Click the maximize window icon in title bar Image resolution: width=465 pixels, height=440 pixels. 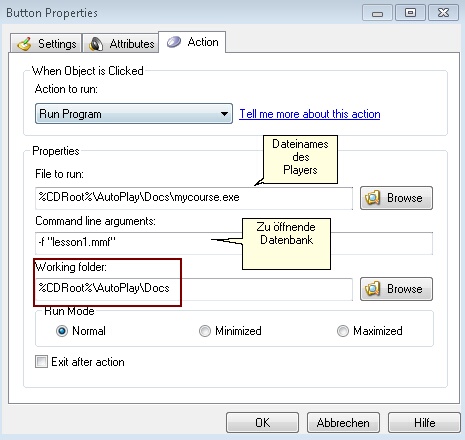point(410,13)
